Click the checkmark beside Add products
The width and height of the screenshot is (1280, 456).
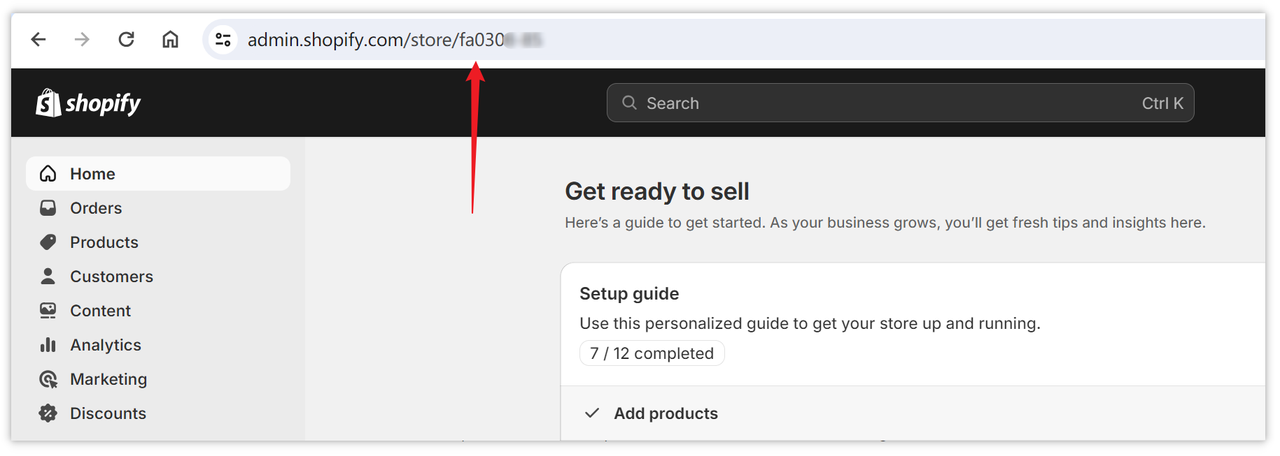pos(592,413)
